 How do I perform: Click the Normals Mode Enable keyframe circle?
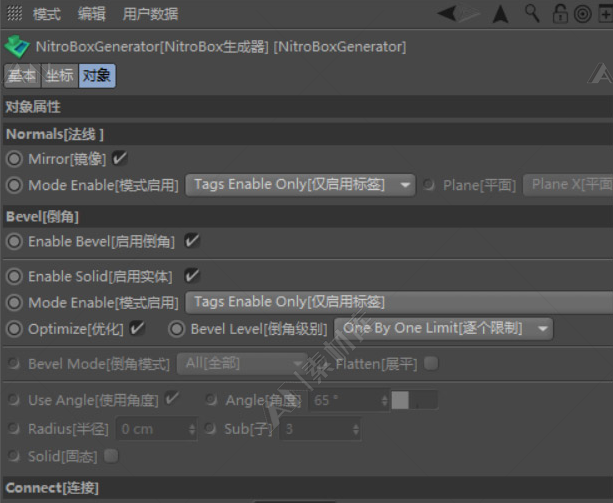pos(14,185)
